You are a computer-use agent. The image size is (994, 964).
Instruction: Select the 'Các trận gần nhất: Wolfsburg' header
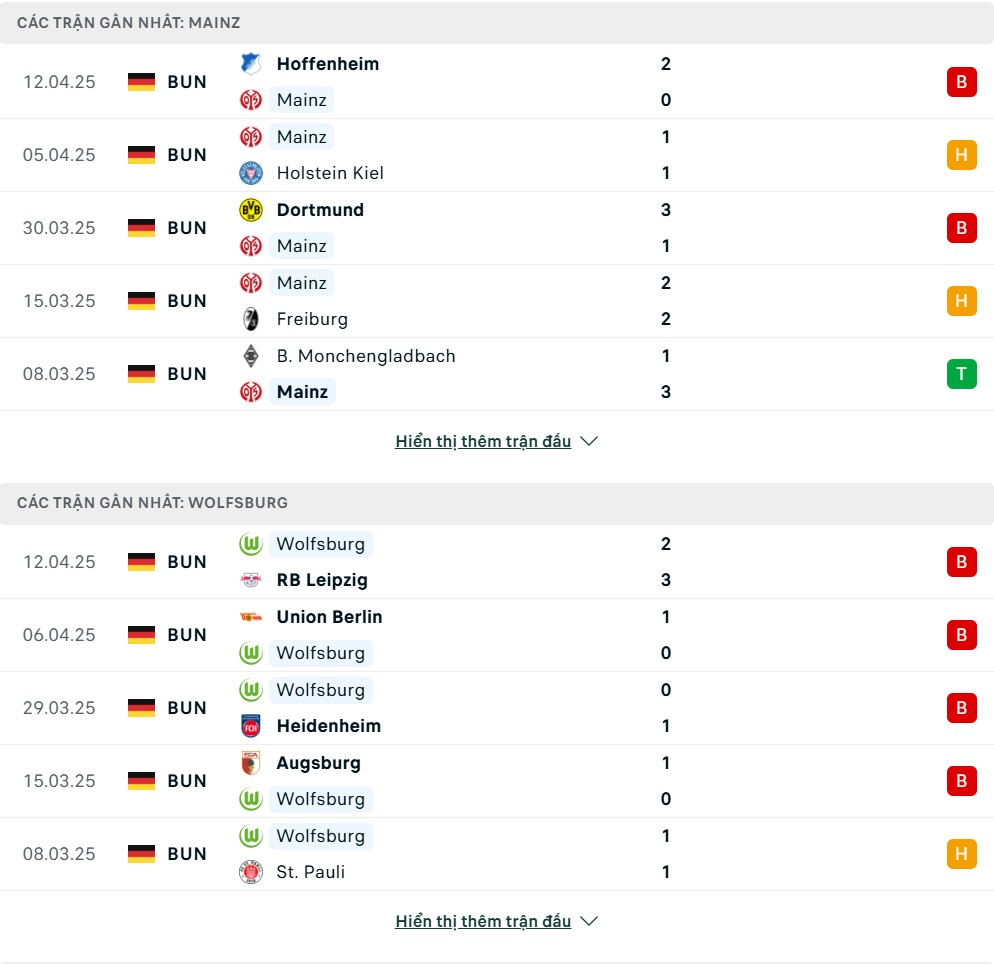coord(497,503)
